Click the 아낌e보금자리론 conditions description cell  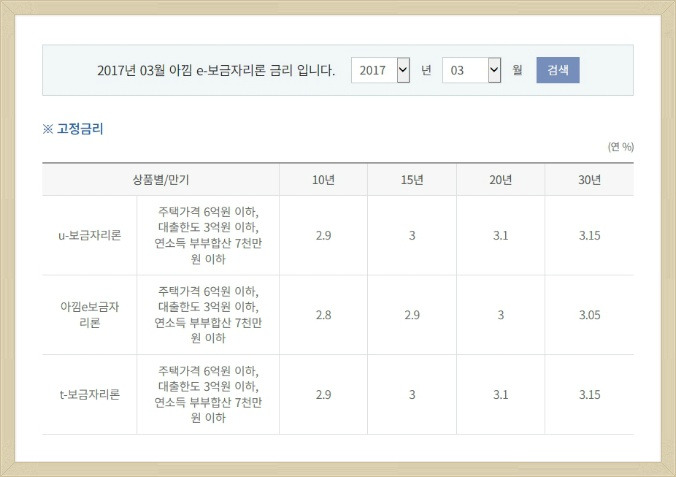pos(208,314)
